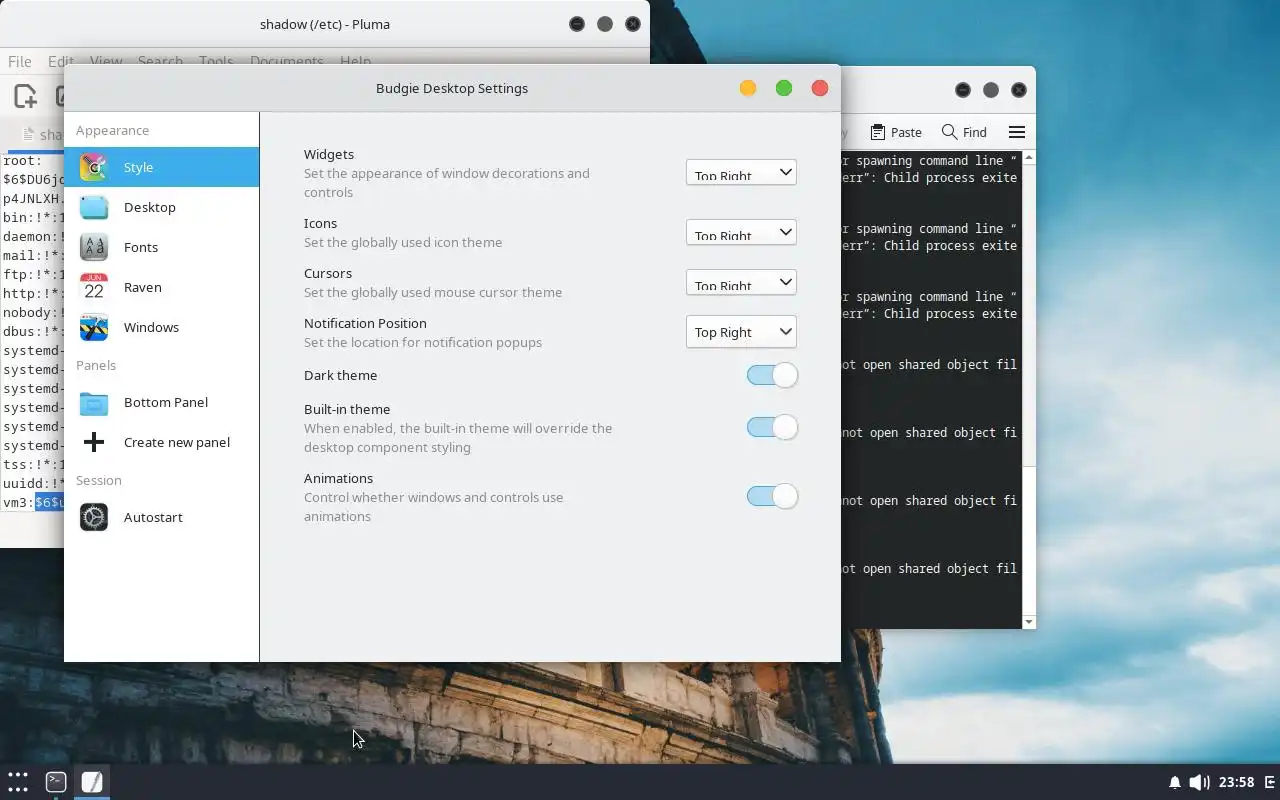Open Pluma's Edit menu
Image resolution: width=1280 pixels, height=800 pixels.
[61, 61]
